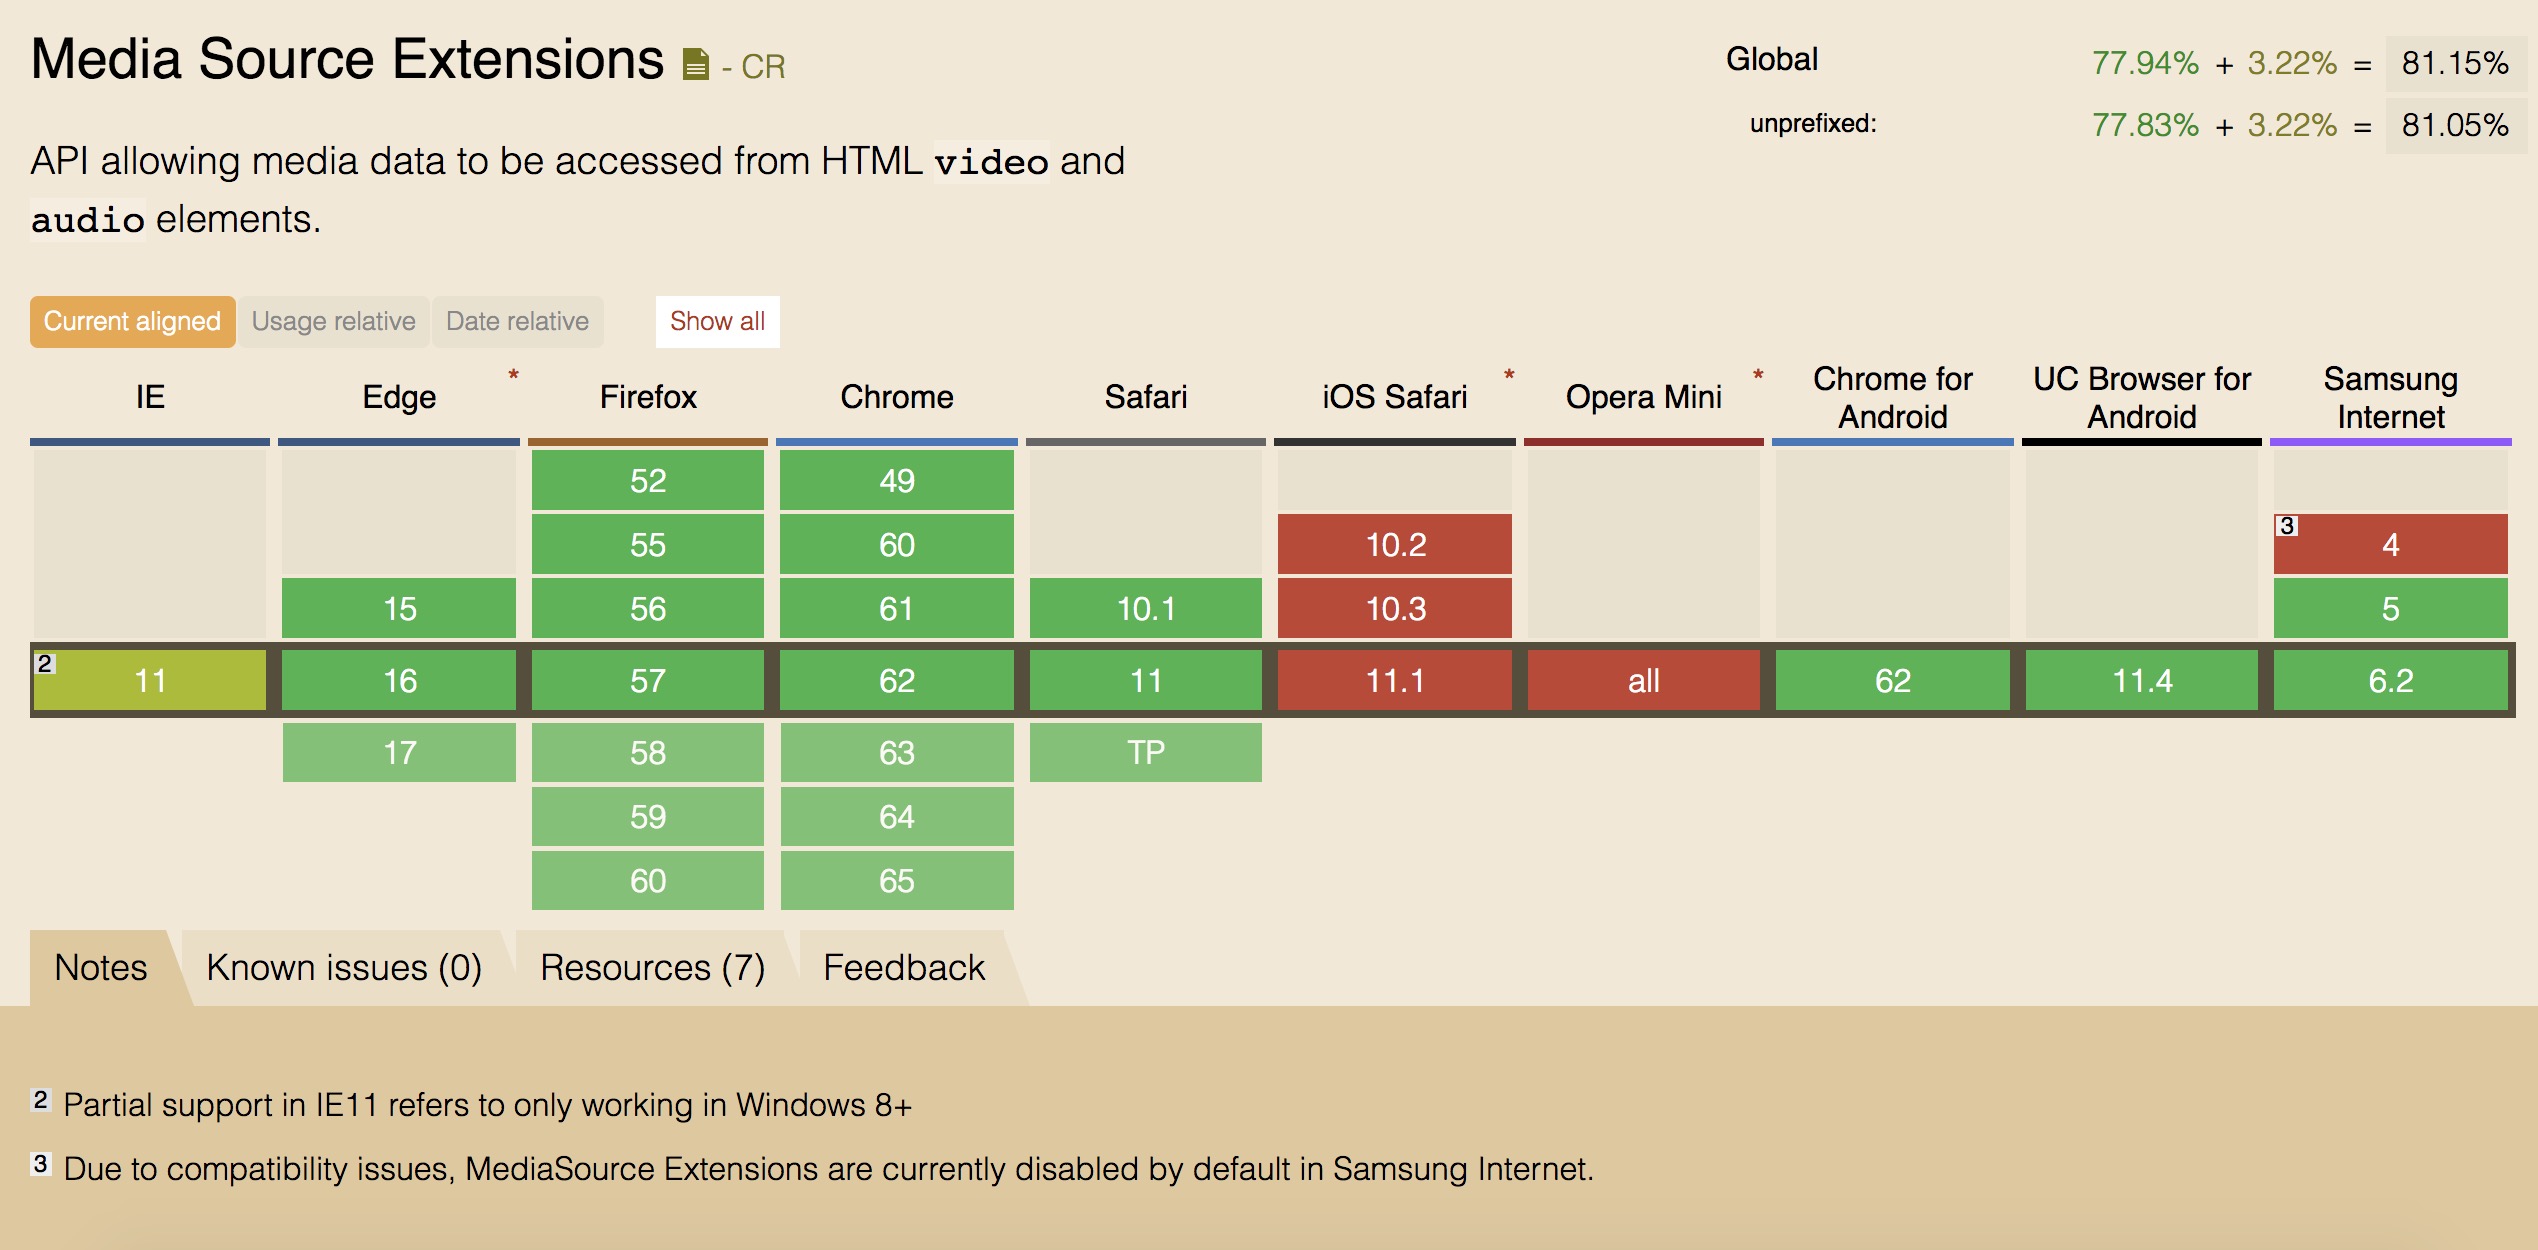Select the Safari TP cell
Screen dimensions: 2538x1250
(x=1146, y=752)
